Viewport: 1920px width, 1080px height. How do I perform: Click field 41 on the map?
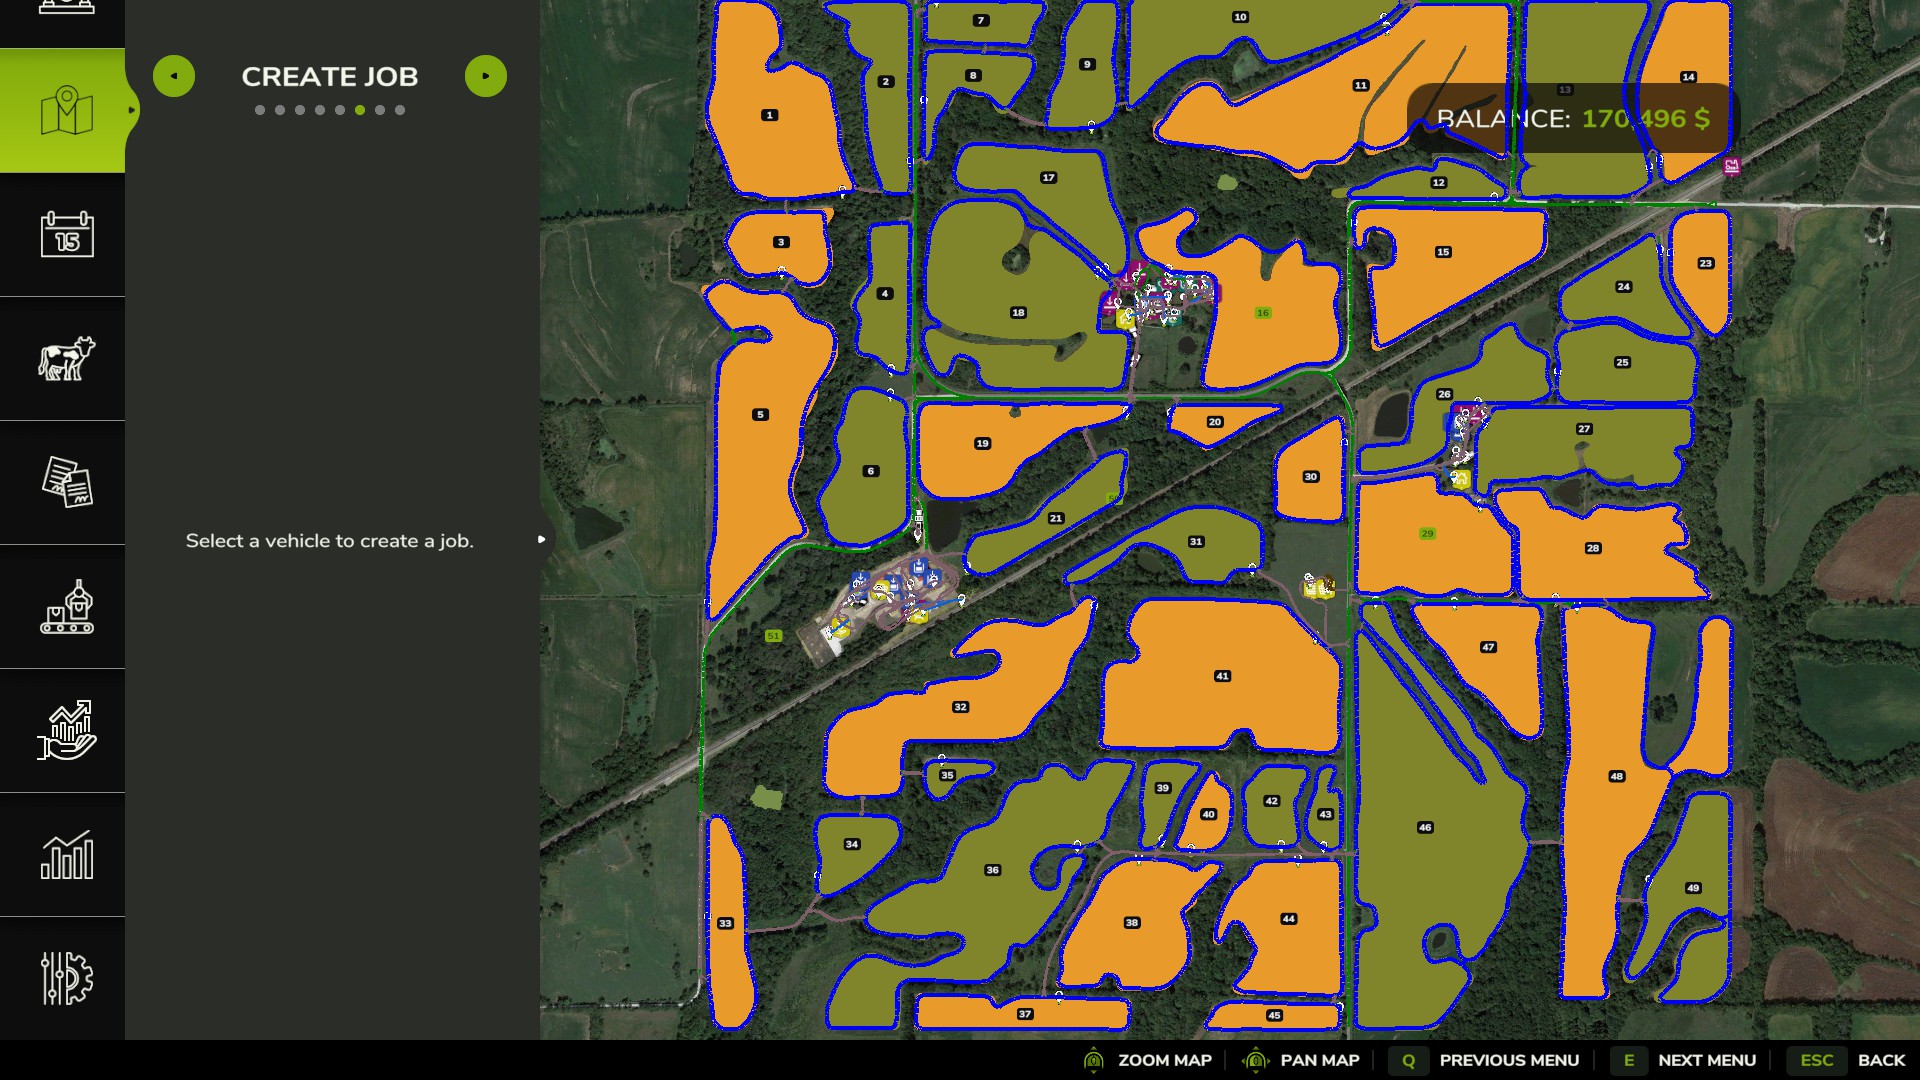[1222, 677]
